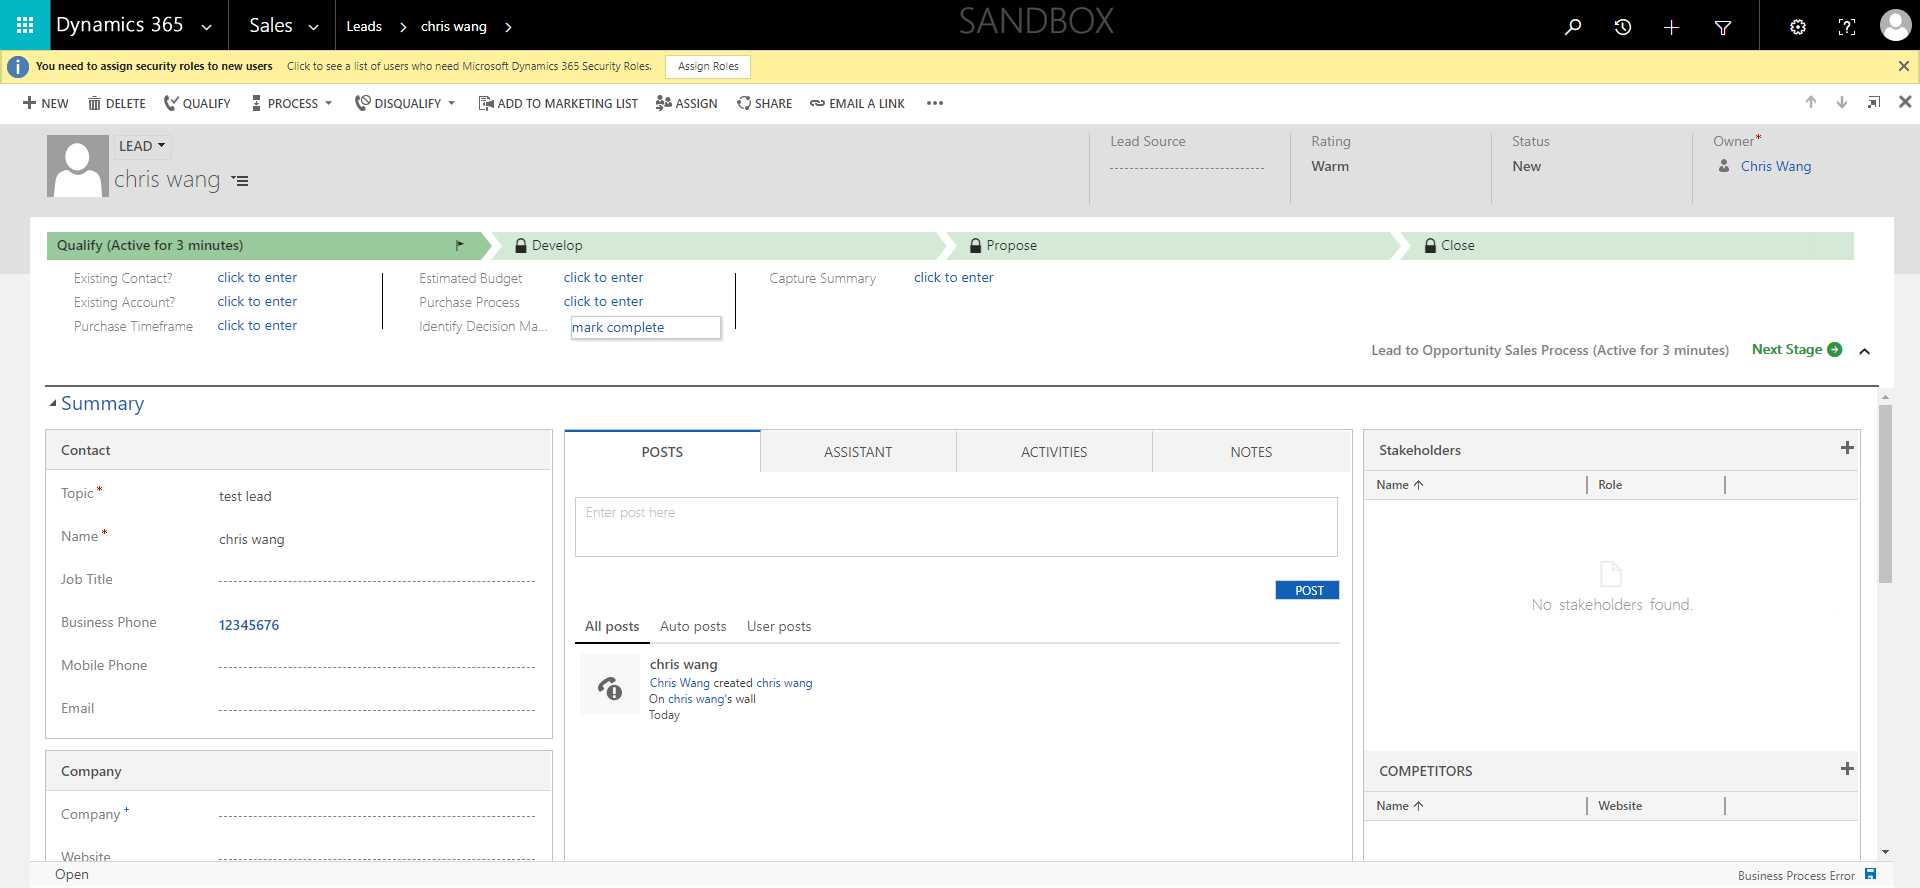
Task: Sort Stakeholders by Name column
Action: [1399, 485]
